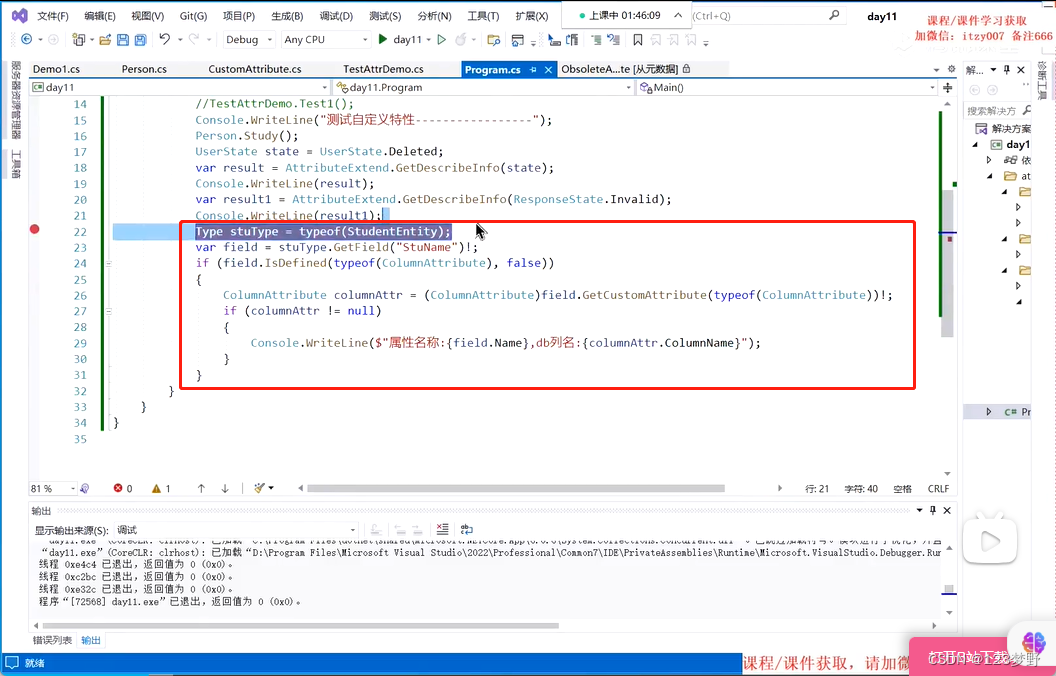Toggle Word Wrap icon in Output panel
1056x676 pixels.
coord(466,529)
